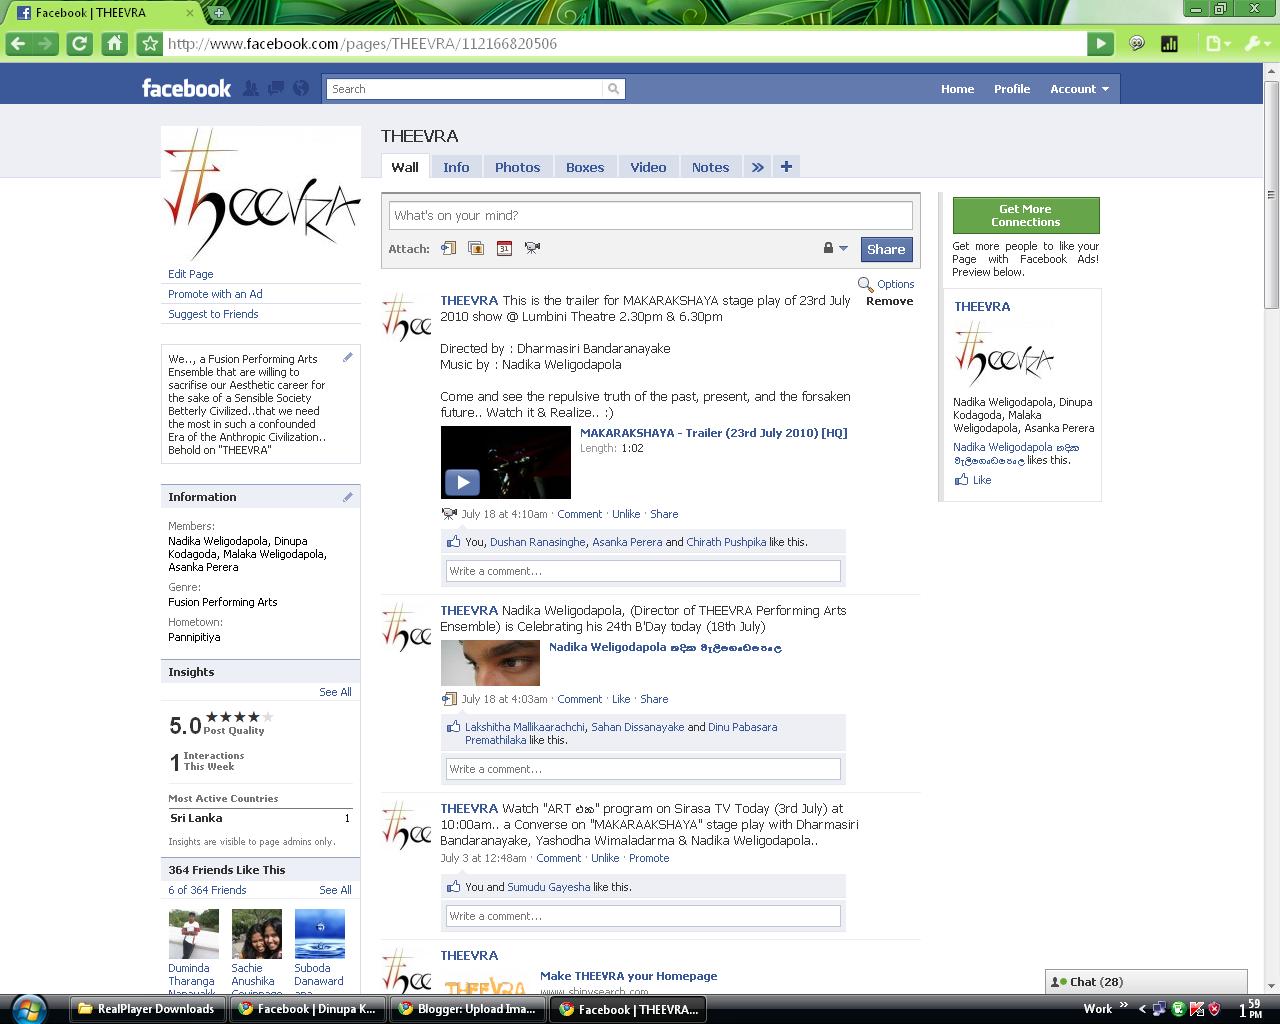1280x1024 pixels.
Task: Click the browser forward arrow
Action: point(44,43)
